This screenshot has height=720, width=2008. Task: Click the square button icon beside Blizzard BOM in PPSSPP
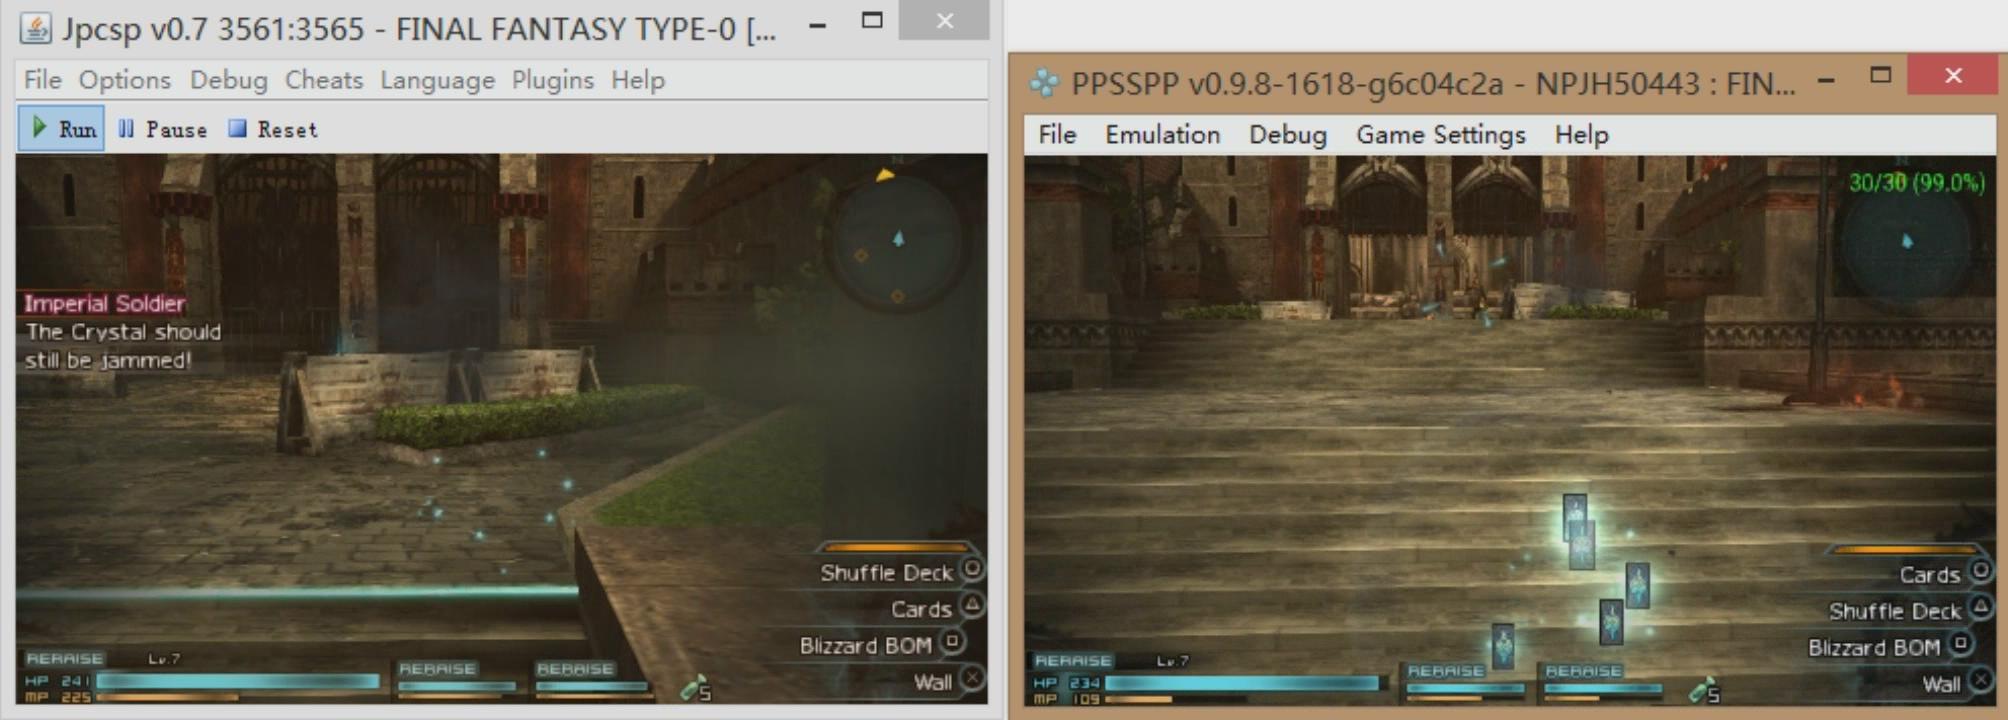1962,644
